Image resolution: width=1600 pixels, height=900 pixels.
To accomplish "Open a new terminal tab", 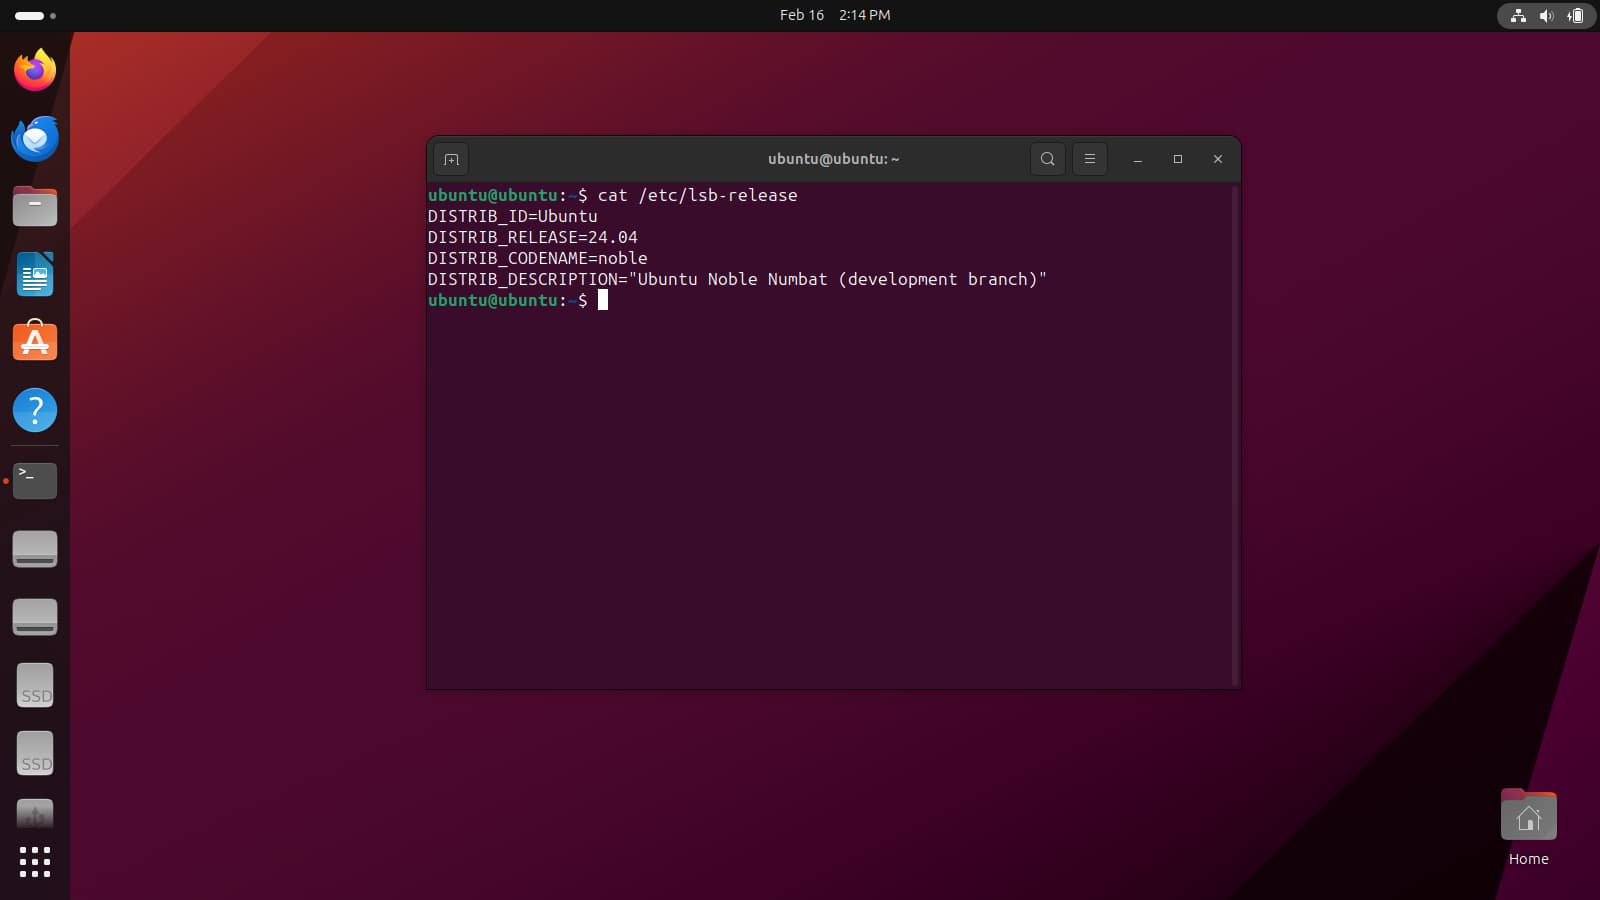I will (451, 159).
